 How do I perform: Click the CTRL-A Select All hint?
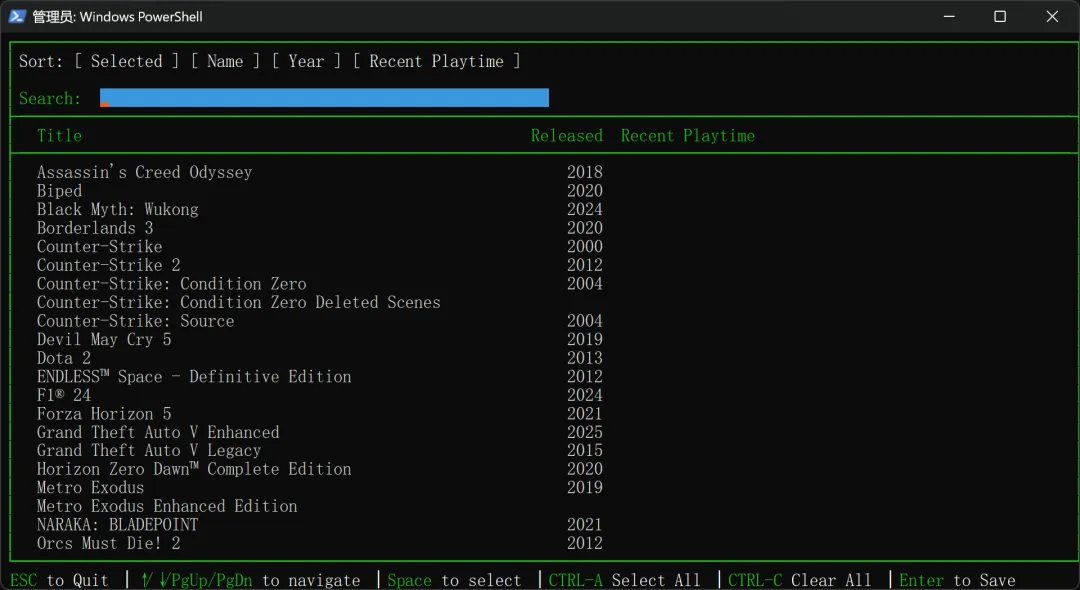coord(624,580)
